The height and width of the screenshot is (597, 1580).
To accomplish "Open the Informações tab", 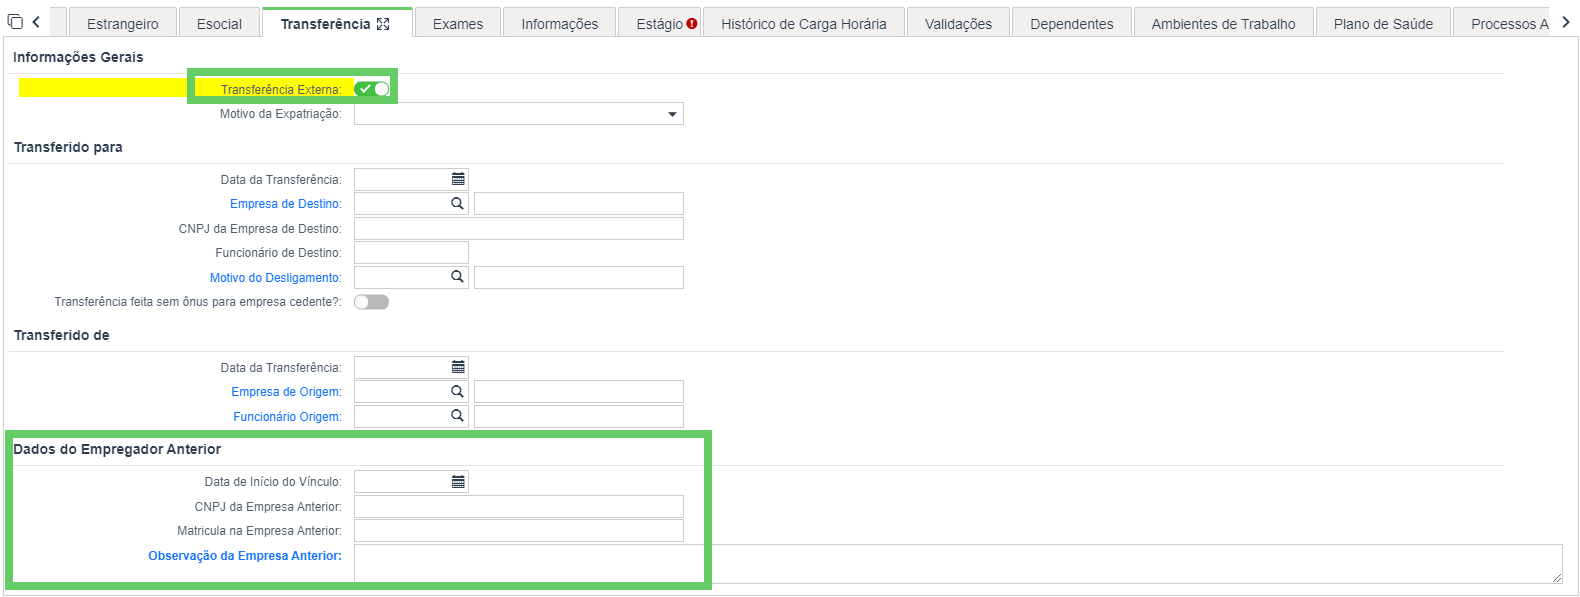I will pos(560,24).
